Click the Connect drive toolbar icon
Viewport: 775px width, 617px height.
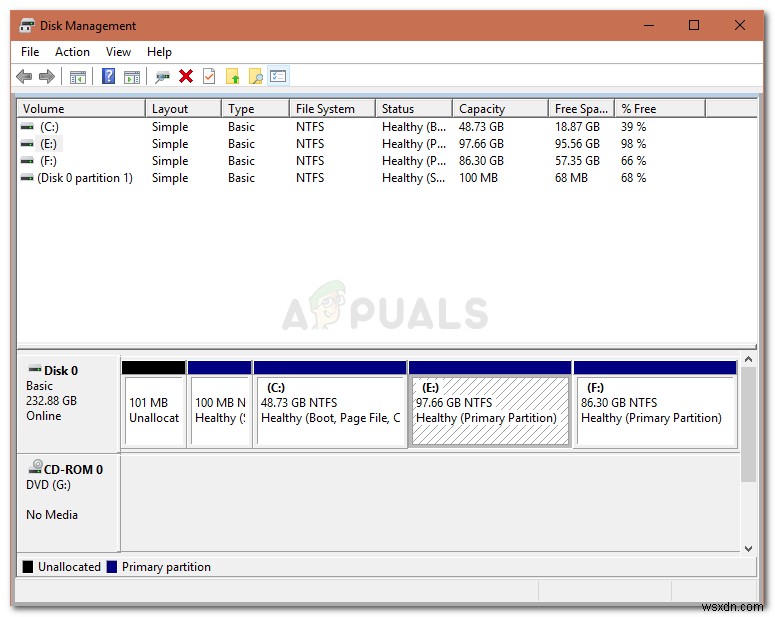coord(162,77)
